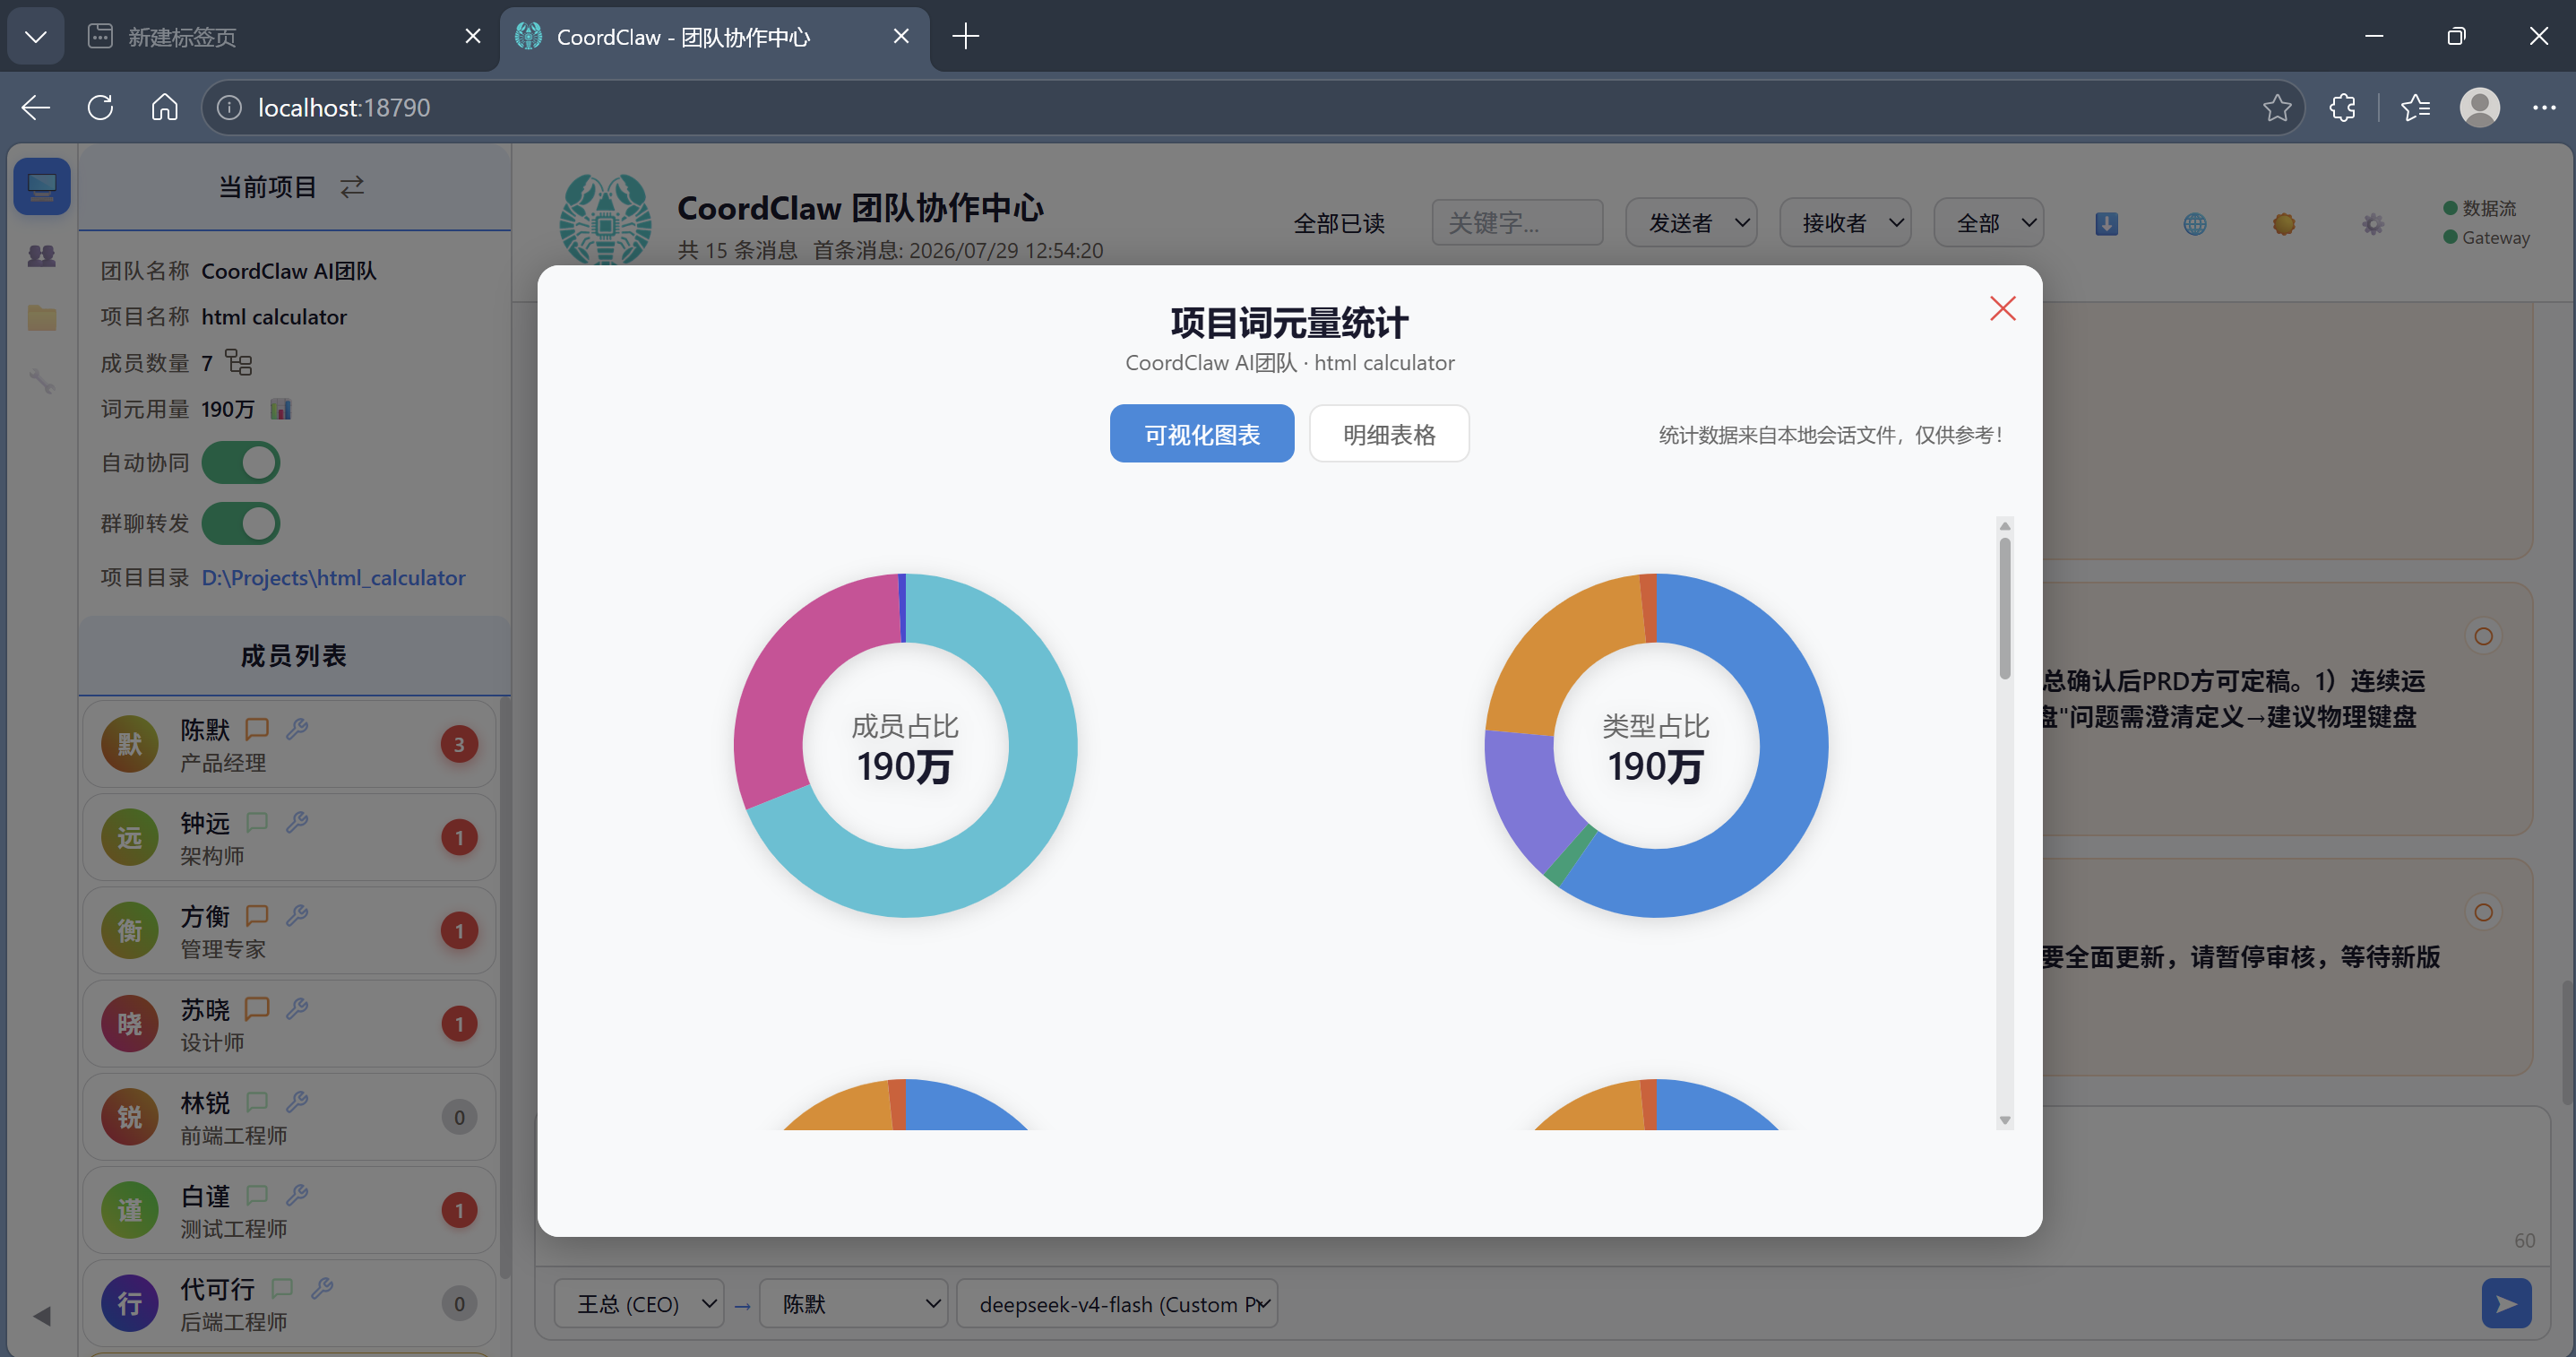Screen dimensions: 2576x1357
Task: Open the 陈默 recipient dropdown
Action: (x=853, y=1303)
